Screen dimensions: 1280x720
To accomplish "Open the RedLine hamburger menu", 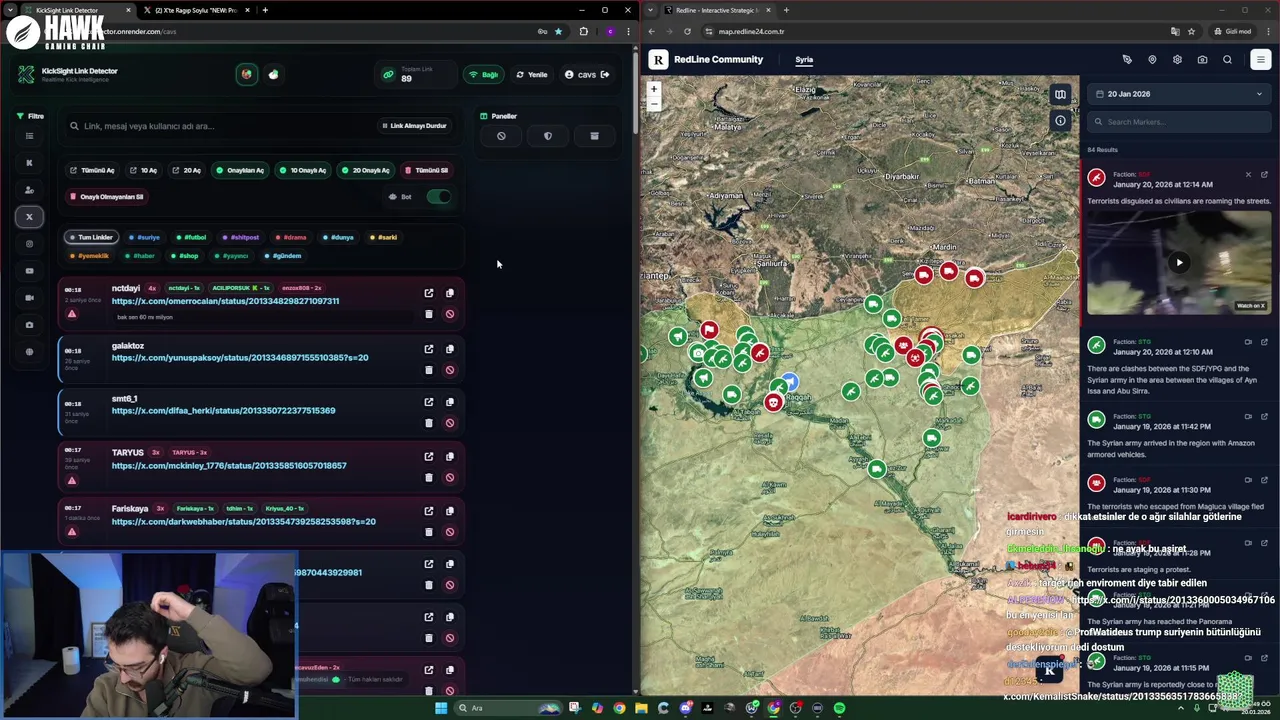I will tap(1260, 60).
